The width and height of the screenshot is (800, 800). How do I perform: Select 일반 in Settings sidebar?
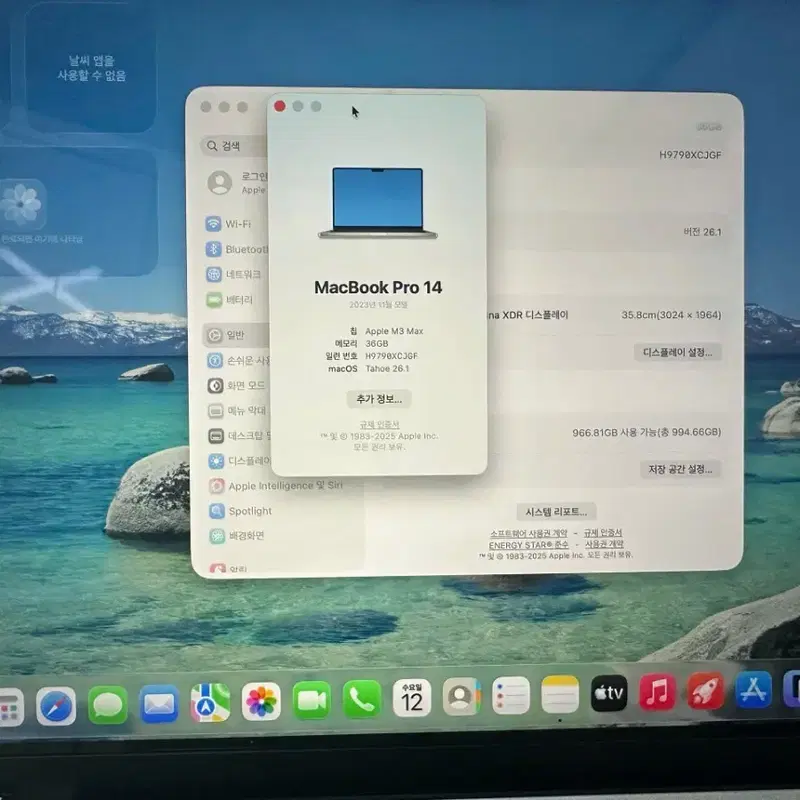(x=236, y=335)
